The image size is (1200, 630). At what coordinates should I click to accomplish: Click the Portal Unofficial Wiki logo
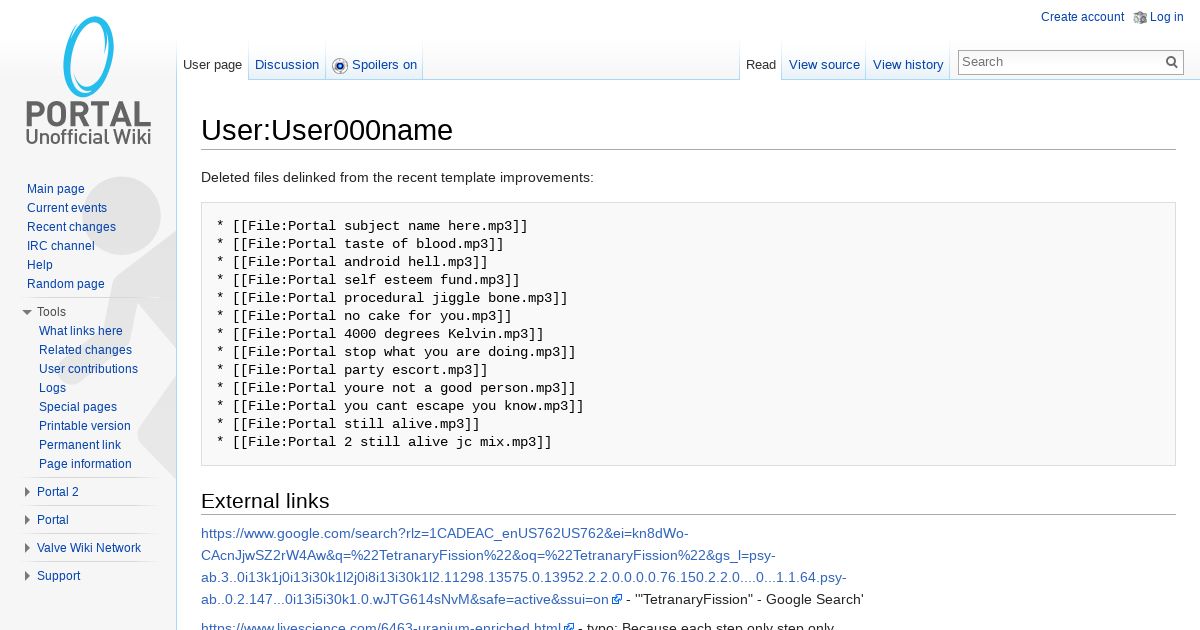[88, 81]
